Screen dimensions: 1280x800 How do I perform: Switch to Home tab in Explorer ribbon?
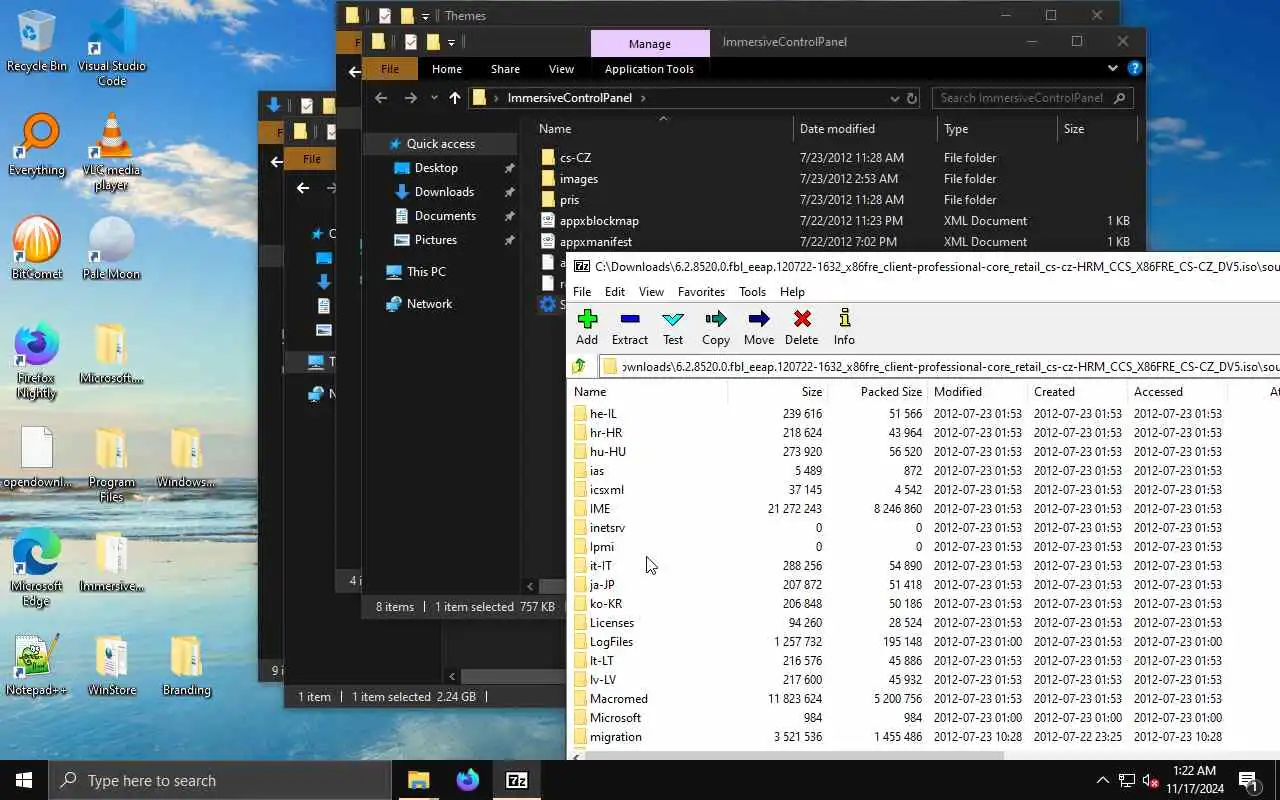click(x=447, y=69)
